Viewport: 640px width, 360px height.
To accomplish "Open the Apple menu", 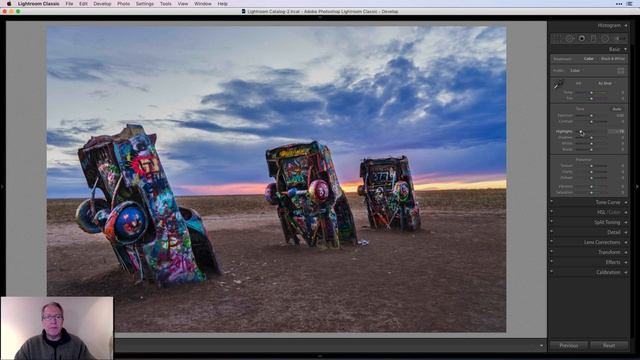I will coord(9,4).
